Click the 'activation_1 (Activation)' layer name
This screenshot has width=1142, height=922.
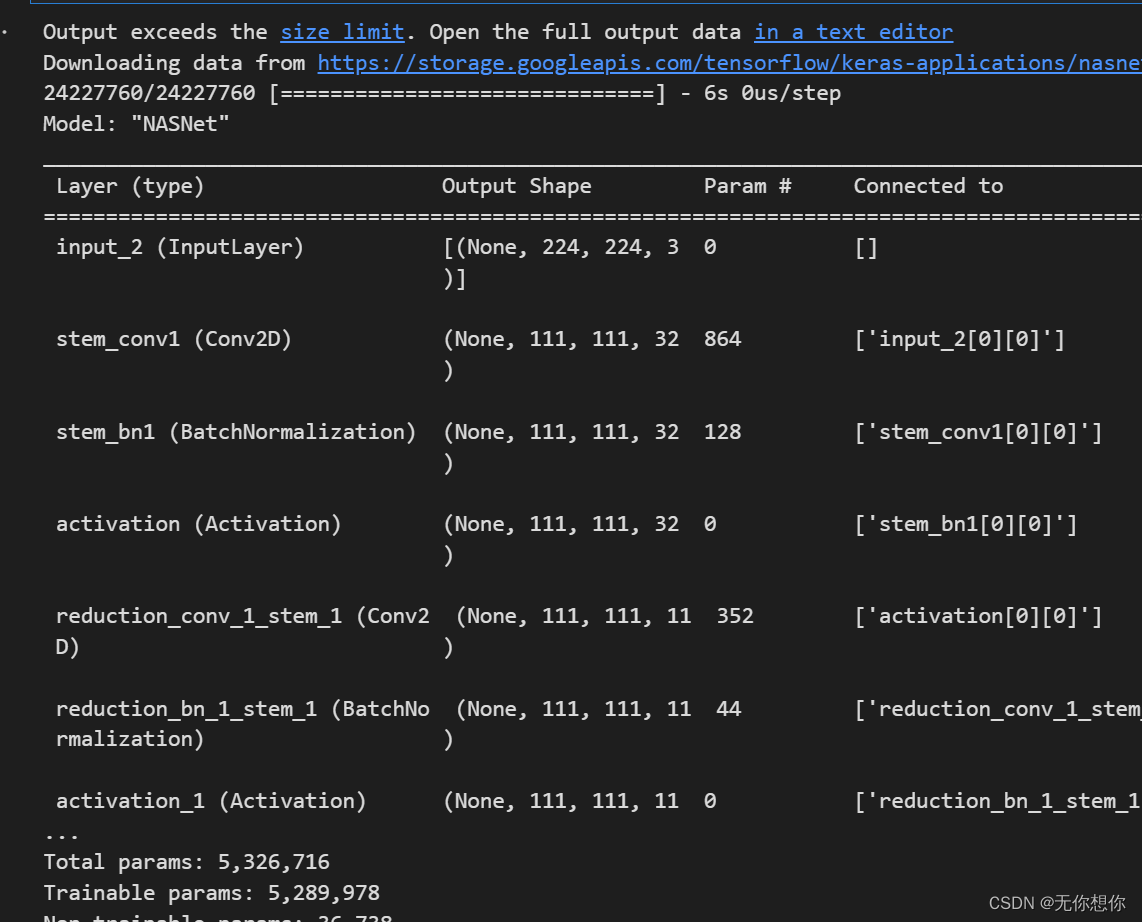click(x=211, y=801)
